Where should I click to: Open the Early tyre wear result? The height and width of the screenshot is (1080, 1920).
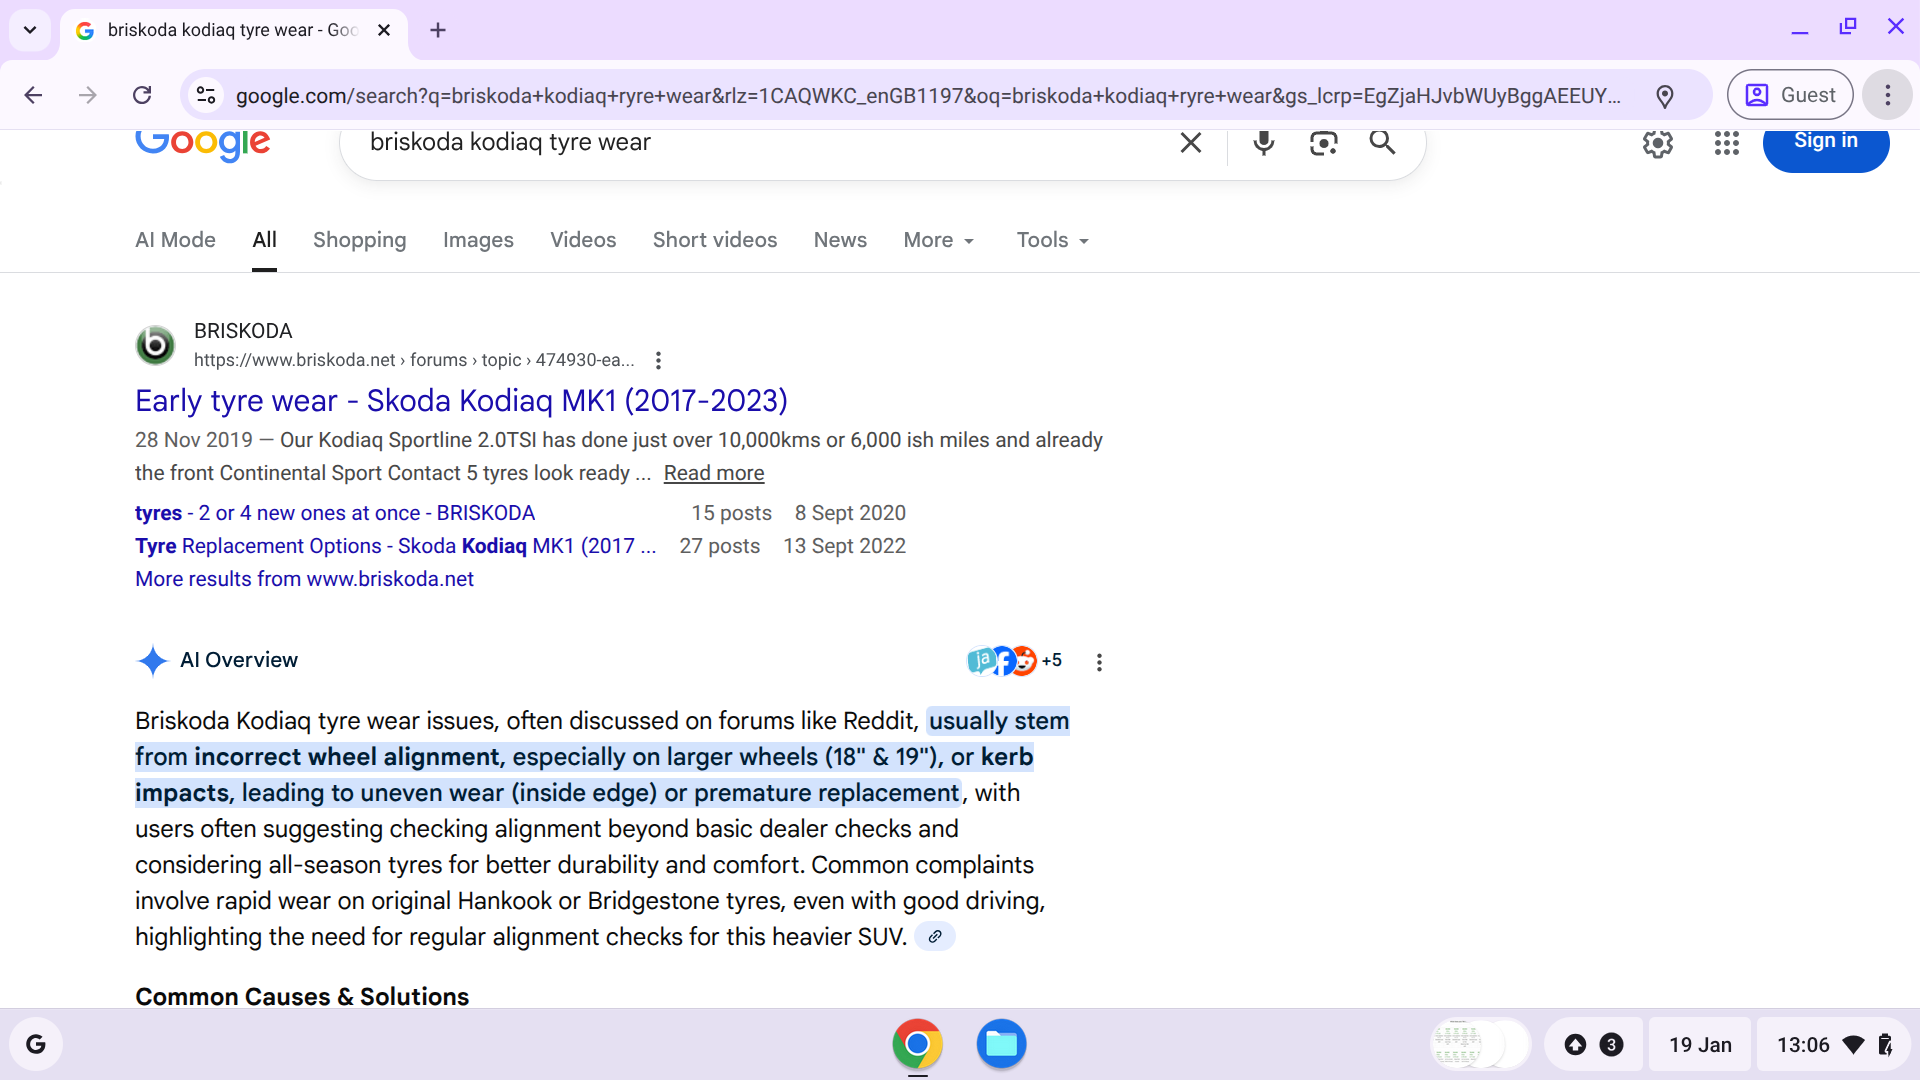pyautogui.click(x=461, y=401)
